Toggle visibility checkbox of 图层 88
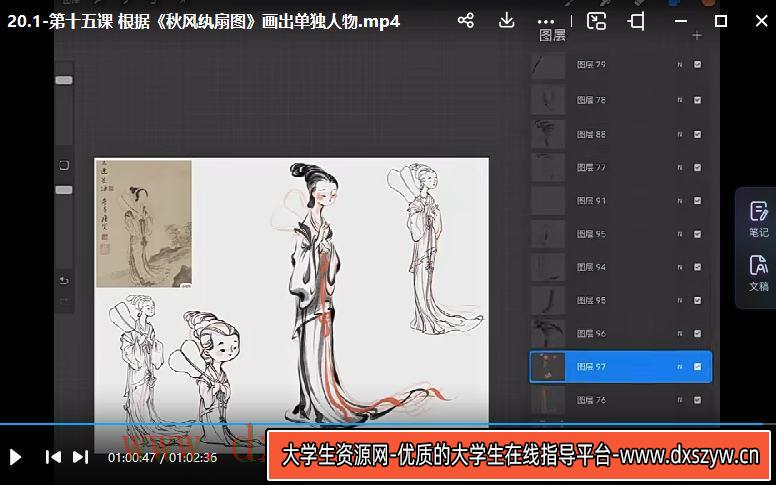 coord(697,134)
